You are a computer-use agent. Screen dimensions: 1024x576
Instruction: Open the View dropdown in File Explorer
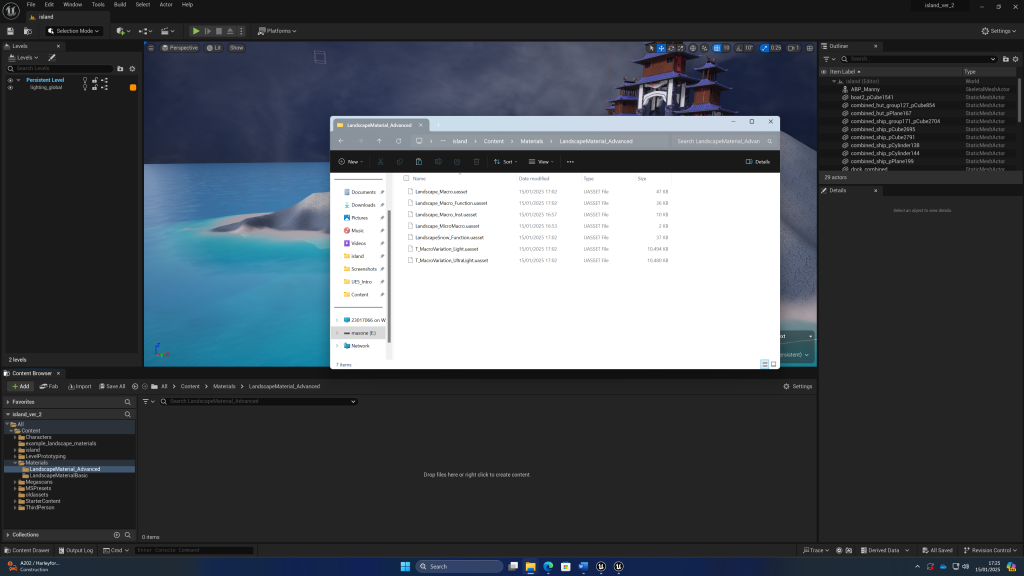pyautogui.click(x=541, y=162)
